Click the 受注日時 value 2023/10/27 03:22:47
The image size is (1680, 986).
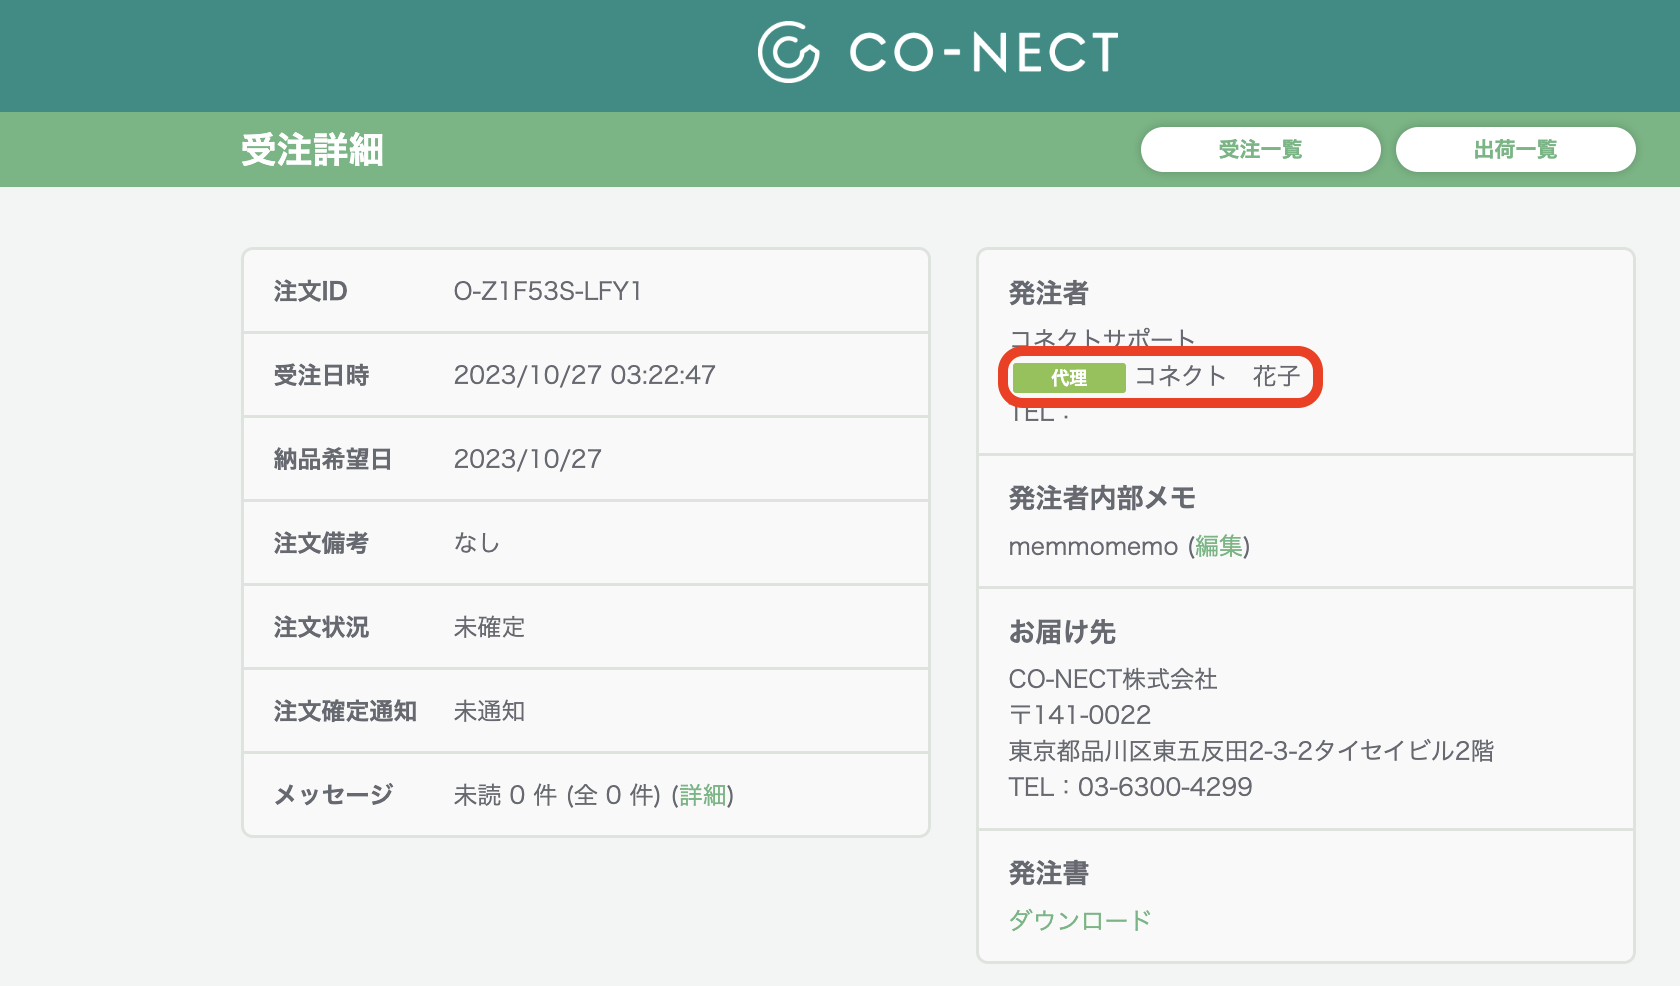click(585, 375)
